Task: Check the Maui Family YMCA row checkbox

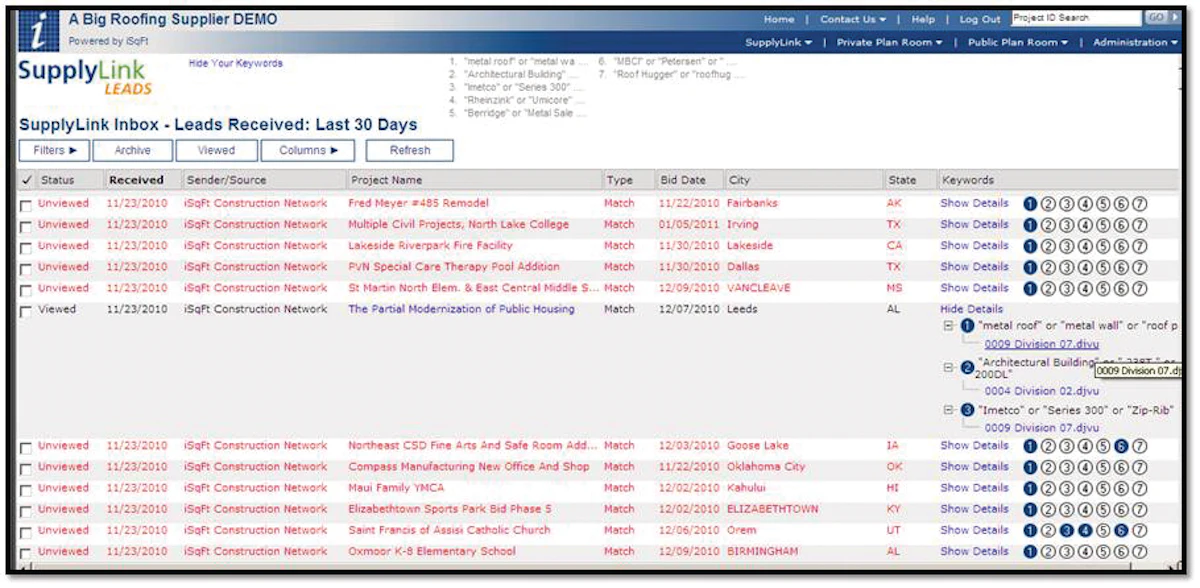Action: click(x=27, y=489)
